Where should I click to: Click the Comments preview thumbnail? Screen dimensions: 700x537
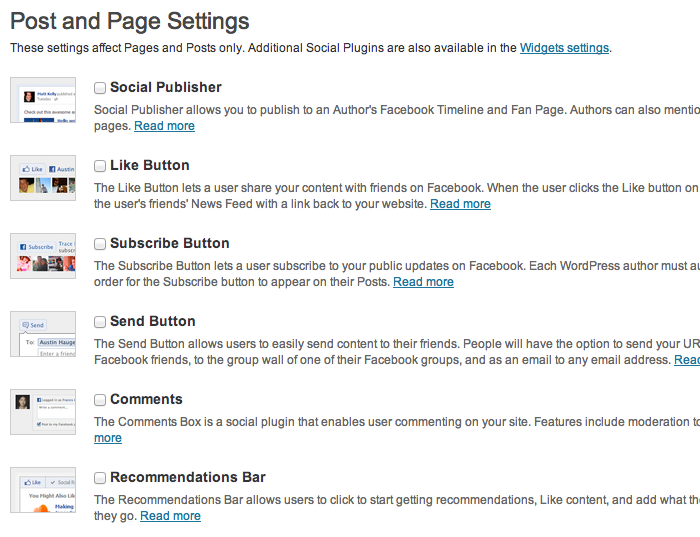[x=43, y=412]
